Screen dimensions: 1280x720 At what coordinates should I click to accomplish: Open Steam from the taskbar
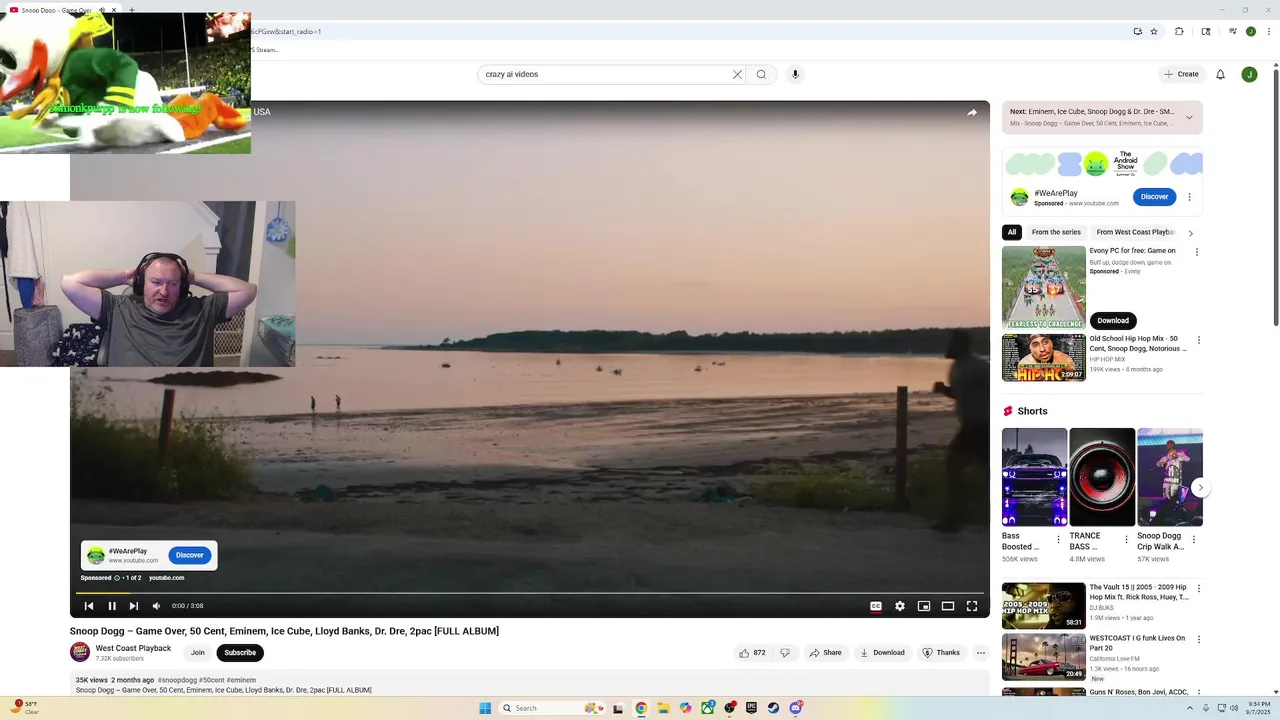(x=773, y=708)
